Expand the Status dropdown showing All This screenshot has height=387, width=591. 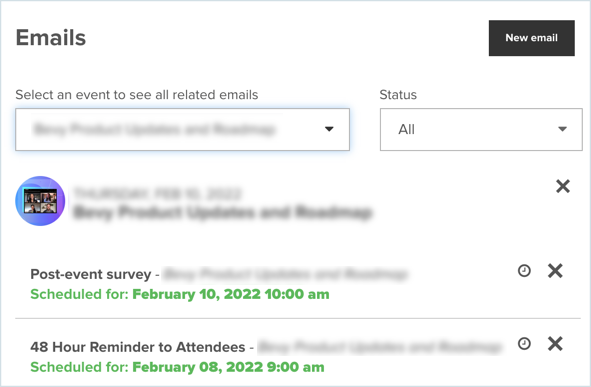[x=481, y=129]
